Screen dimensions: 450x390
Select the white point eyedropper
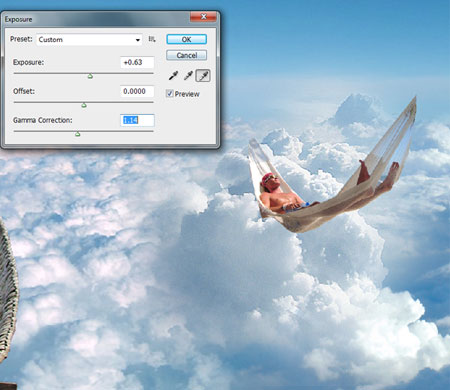(203, 76)
